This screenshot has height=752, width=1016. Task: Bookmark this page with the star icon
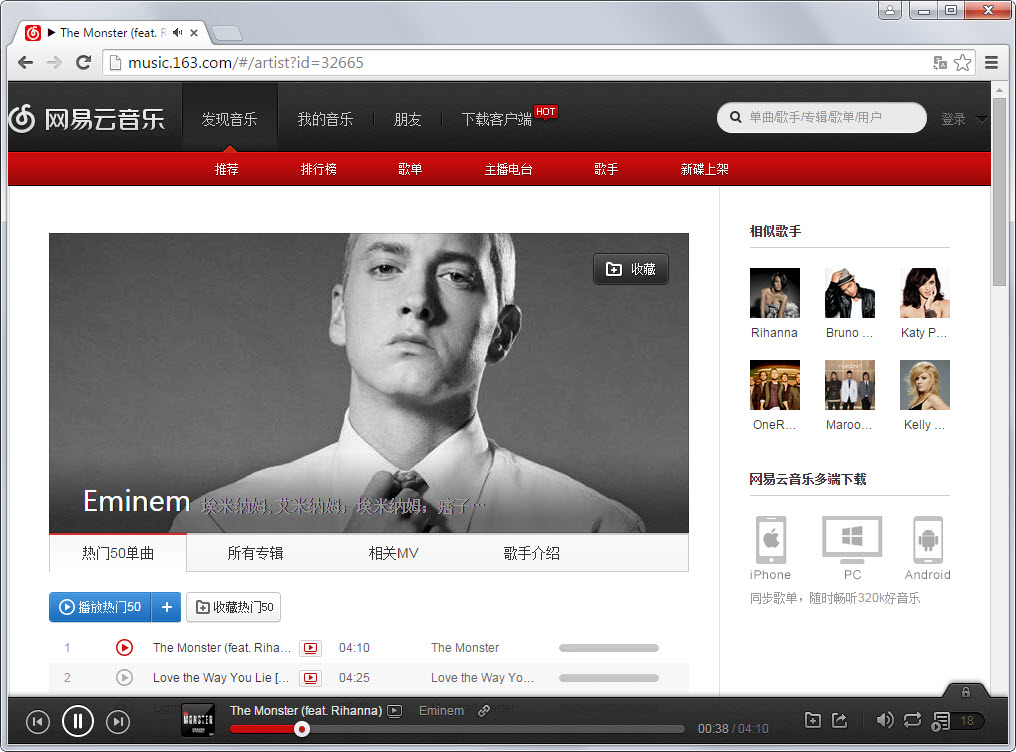(962, 63)
